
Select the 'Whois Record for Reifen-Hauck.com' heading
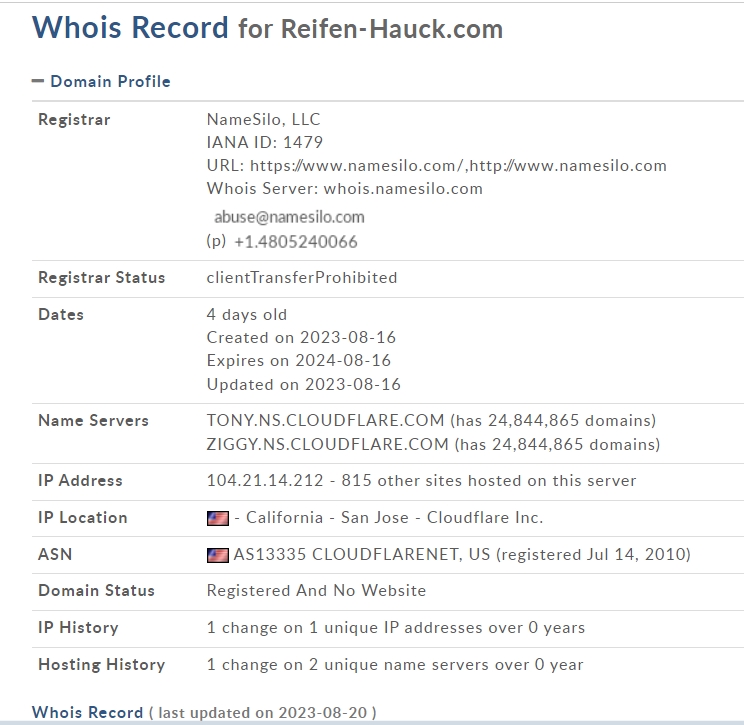point(268,28)
